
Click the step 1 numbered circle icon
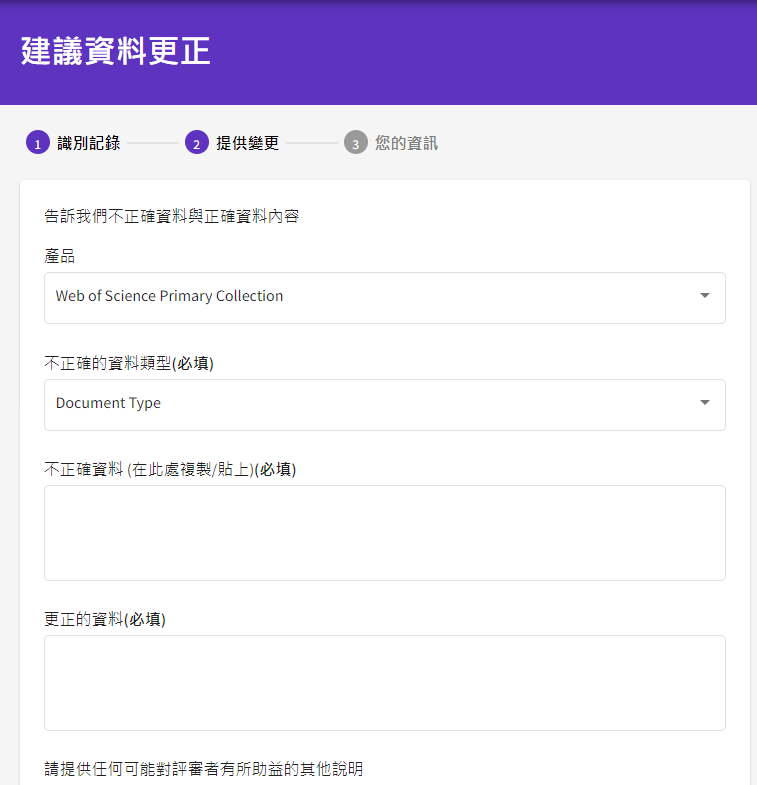pyautogui.click(x=37, y=143)
